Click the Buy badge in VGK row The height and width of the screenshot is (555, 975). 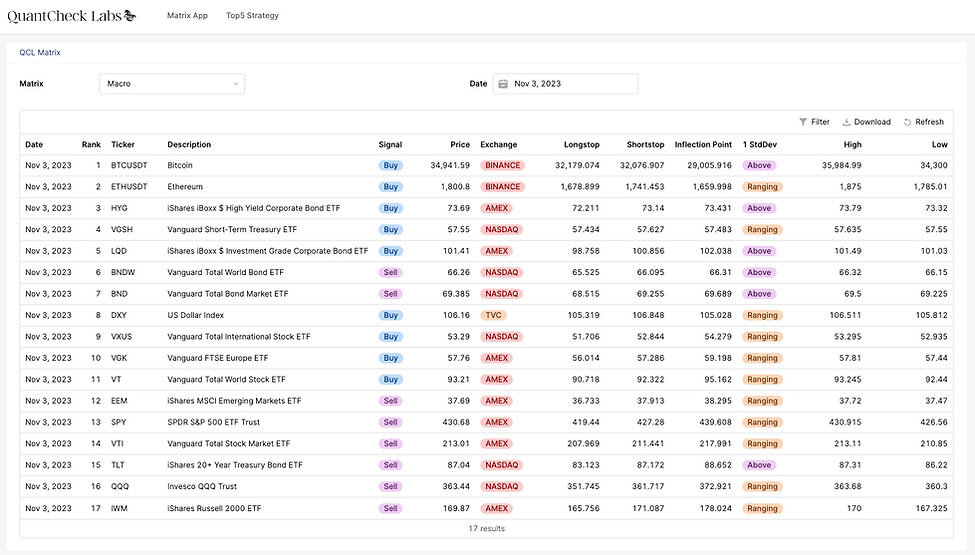(390, 358)
